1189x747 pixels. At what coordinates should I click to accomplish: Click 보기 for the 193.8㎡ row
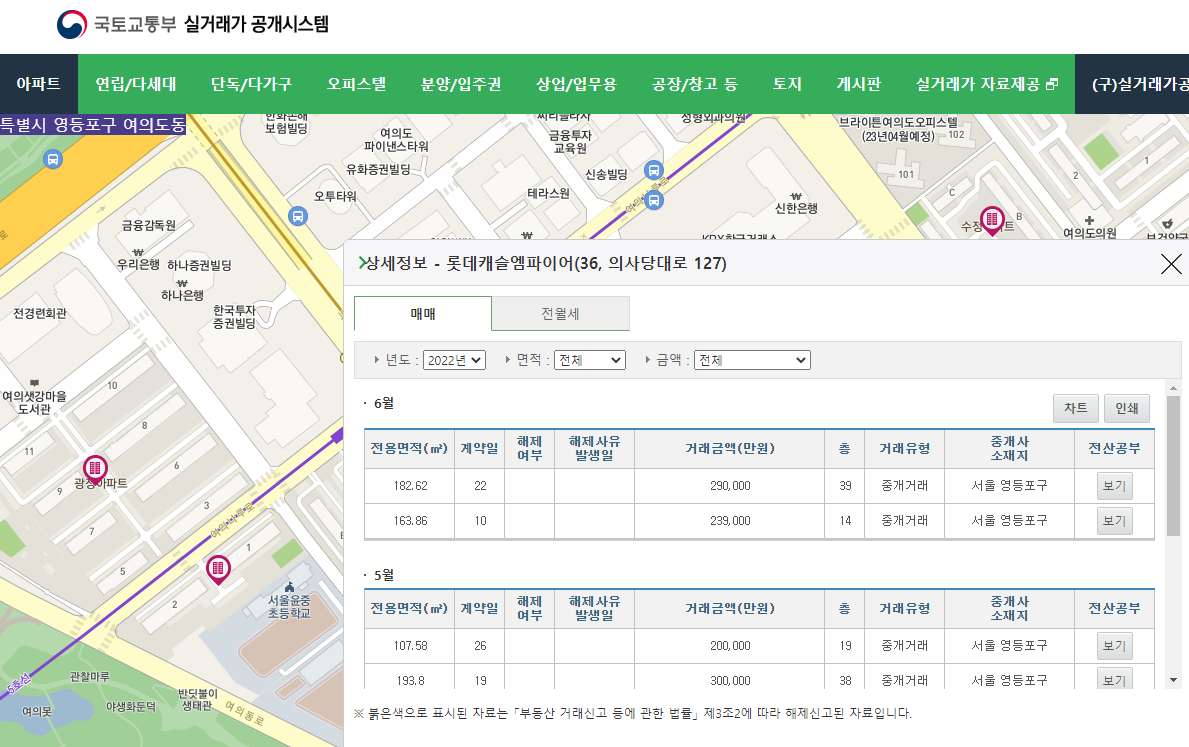coord(1115,680)
